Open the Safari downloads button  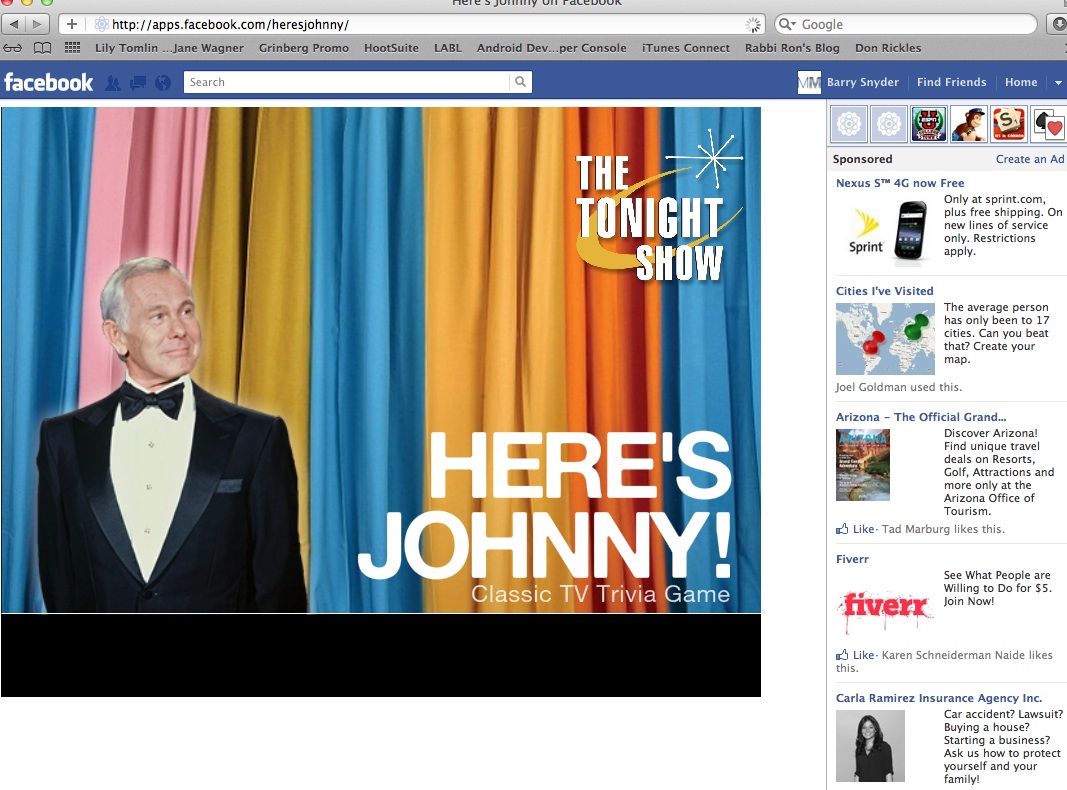(x=1058, y=24)
